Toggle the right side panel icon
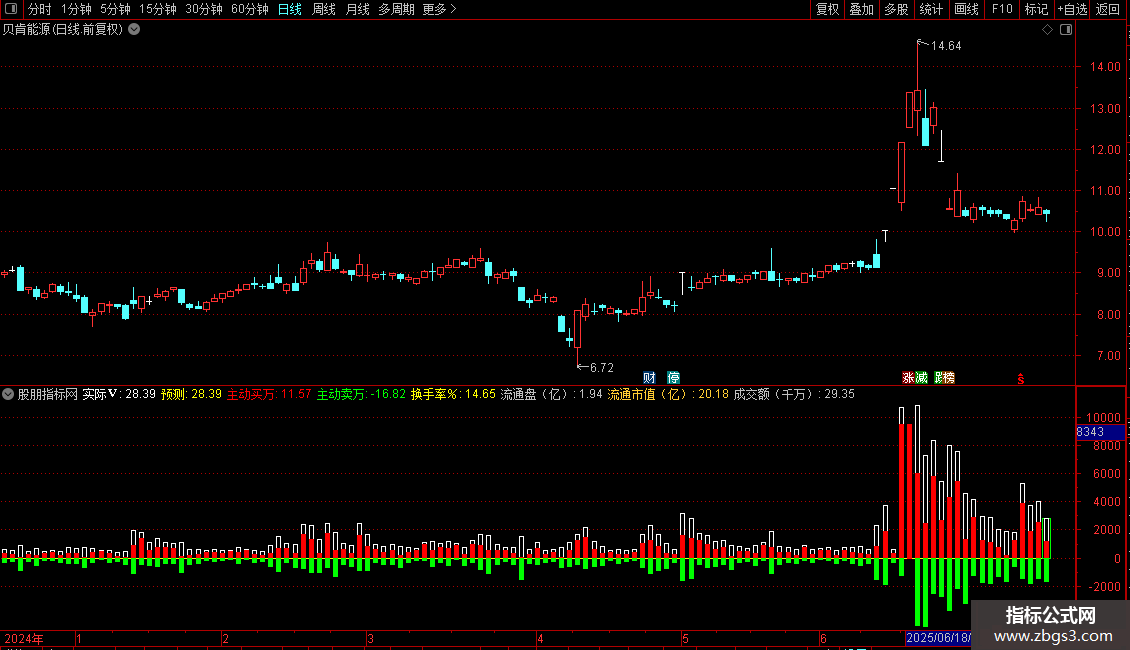 tap(1066, 30)
